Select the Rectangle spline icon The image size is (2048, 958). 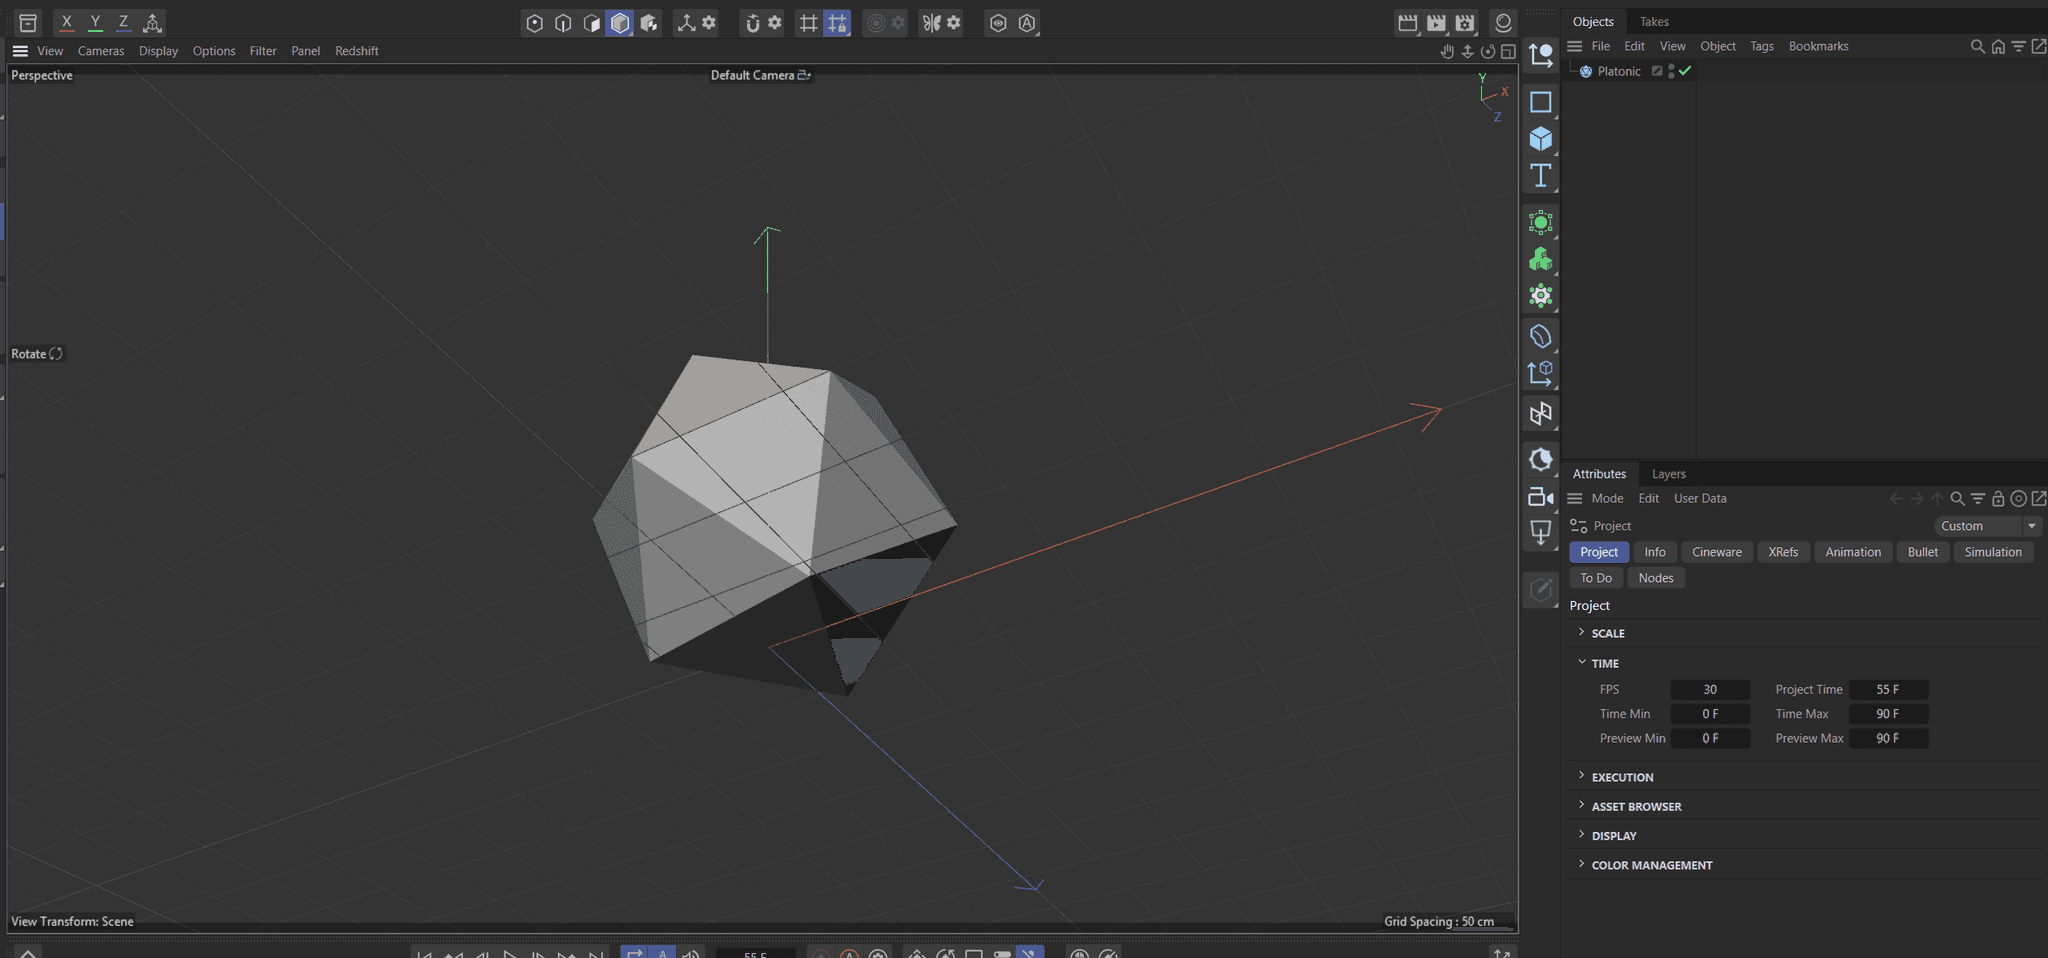1540,102
